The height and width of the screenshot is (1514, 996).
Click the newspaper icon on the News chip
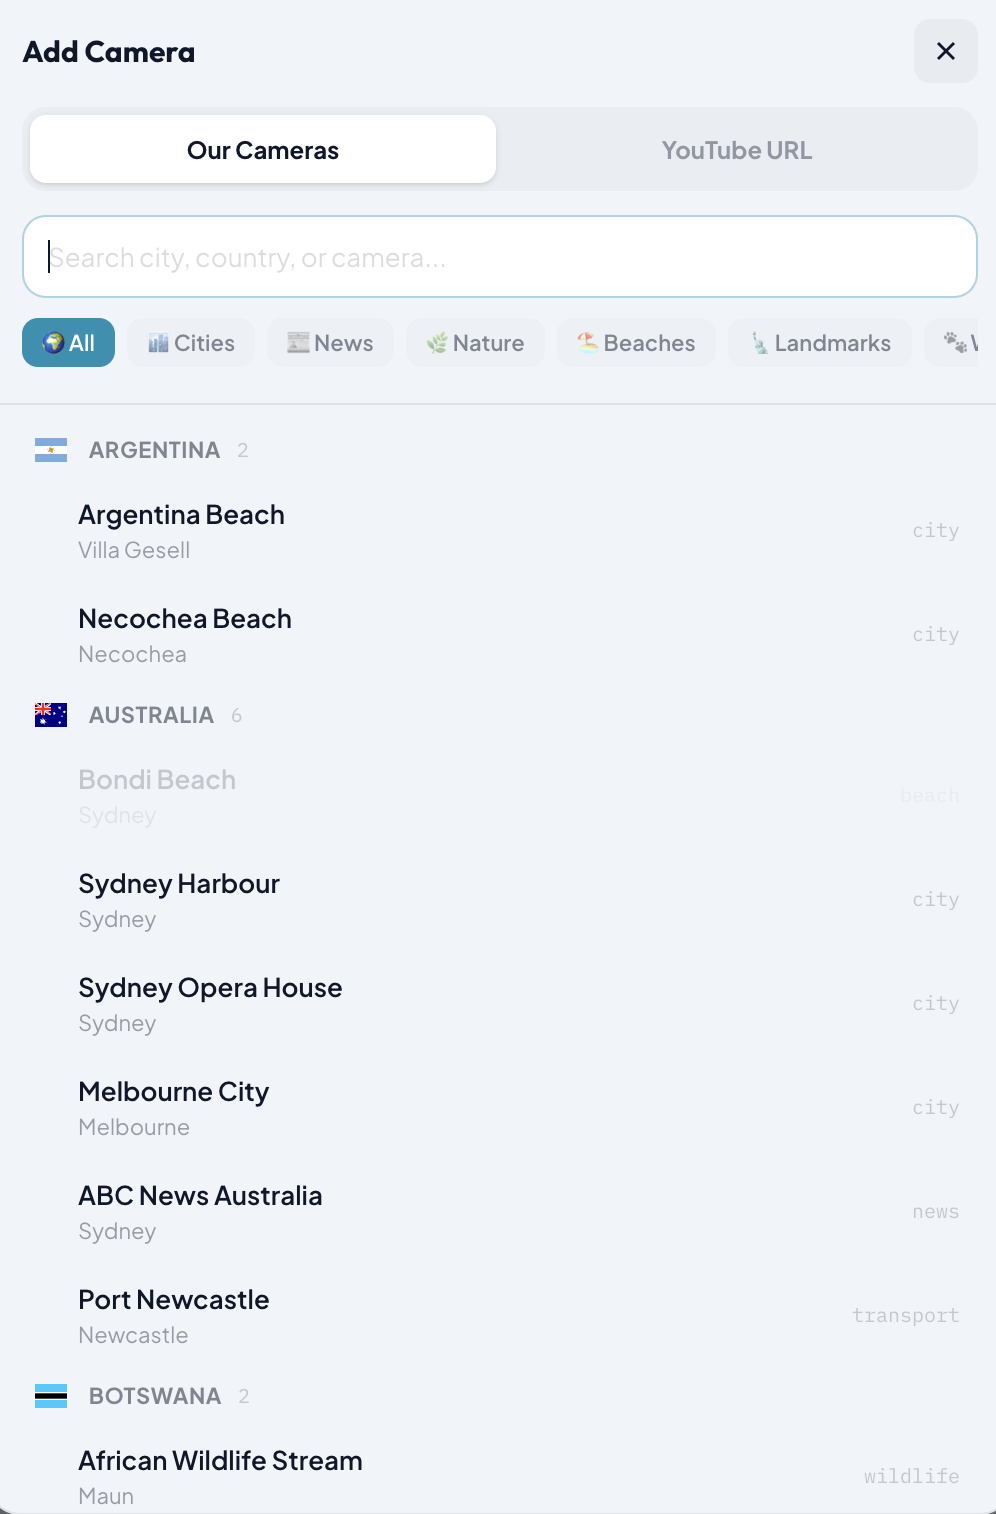[297, 342]
